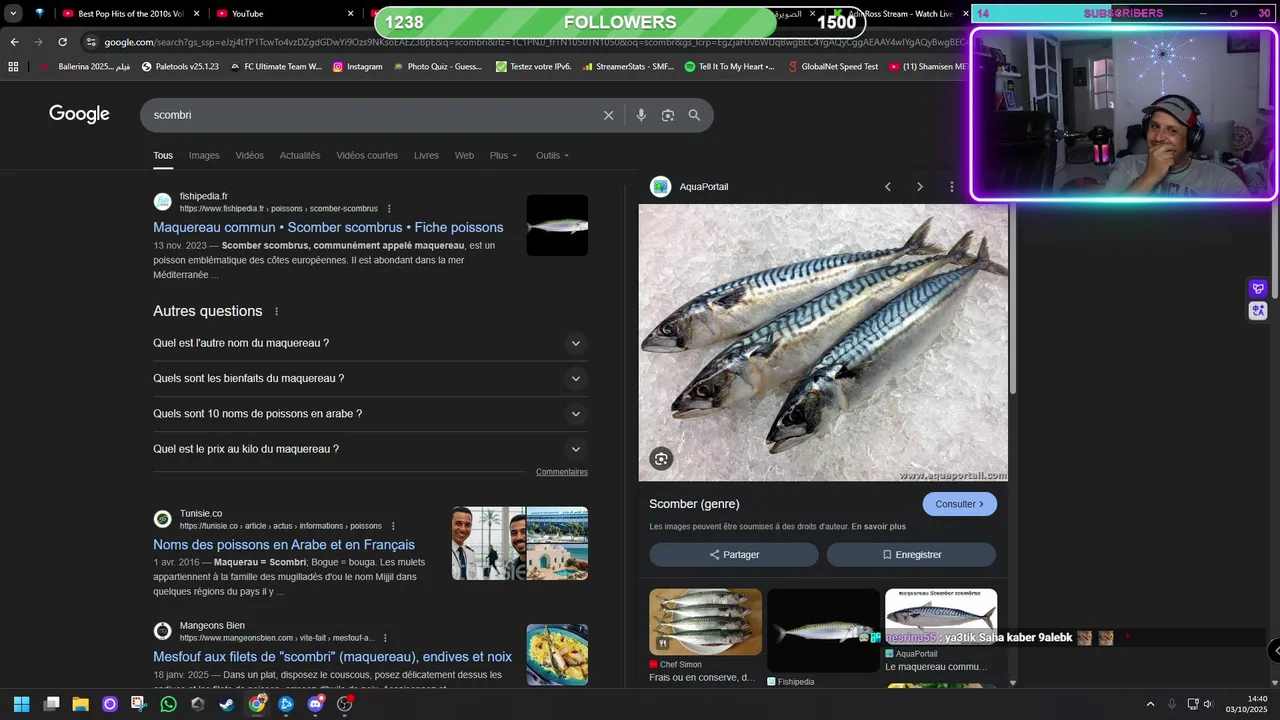The height and width of the screenshot is (720, 1280).
Task: Close the YouTube browser tab
Action: pyautogui.click(x=351, y=13)
